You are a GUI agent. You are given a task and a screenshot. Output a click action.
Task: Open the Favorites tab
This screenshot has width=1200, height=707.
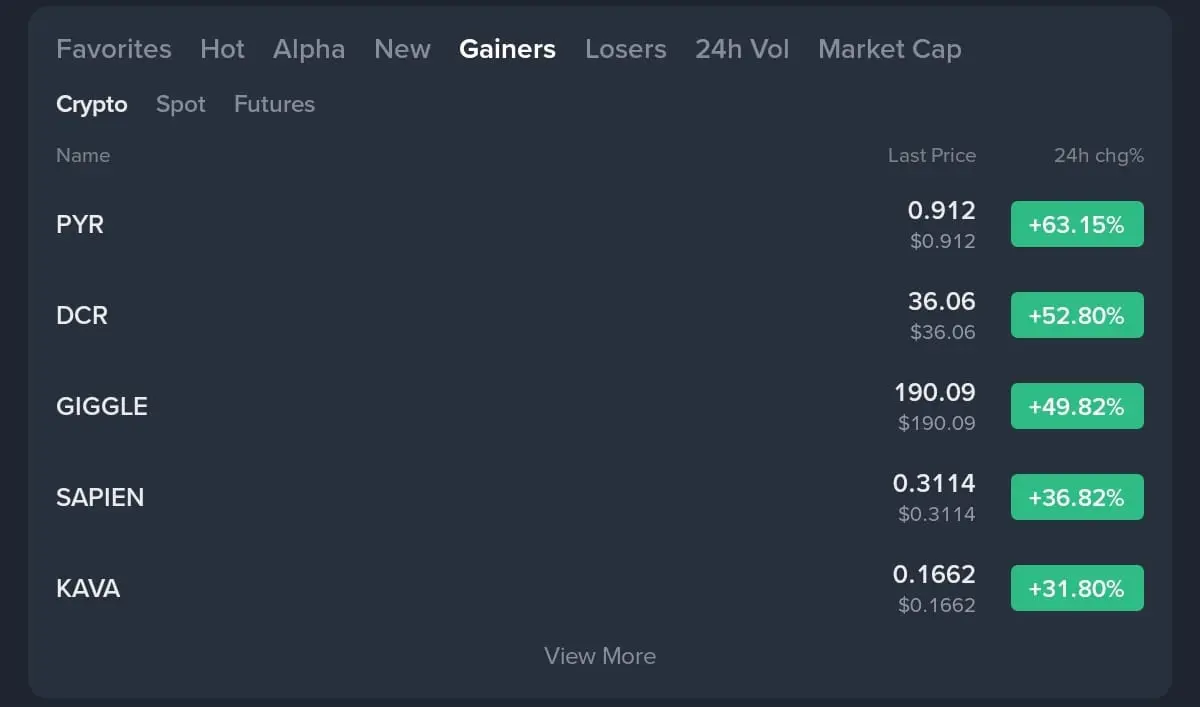[113, 49]
